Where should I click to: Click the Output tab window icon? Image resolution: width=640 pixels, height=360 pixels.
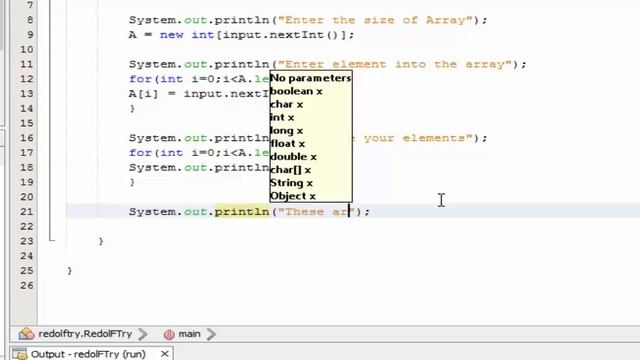coord(19,354)
